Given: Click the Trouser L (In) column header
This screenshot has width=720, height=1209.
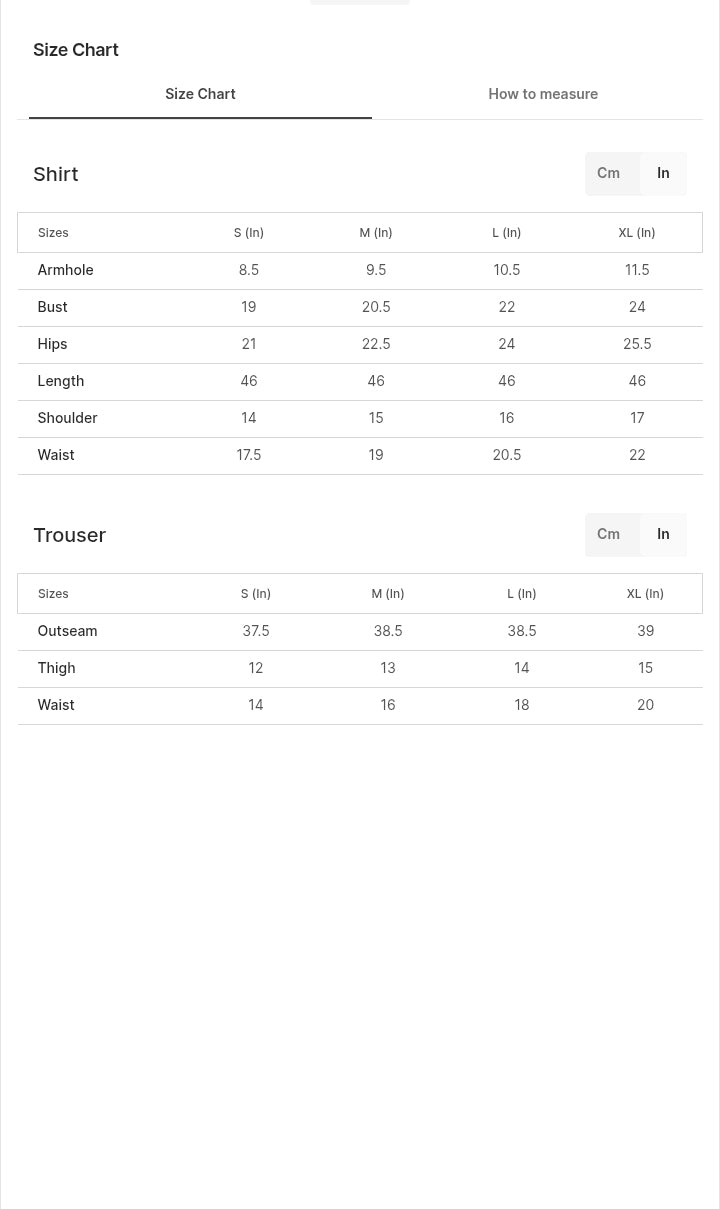Looking at the screenshot, I should (522, 594).
